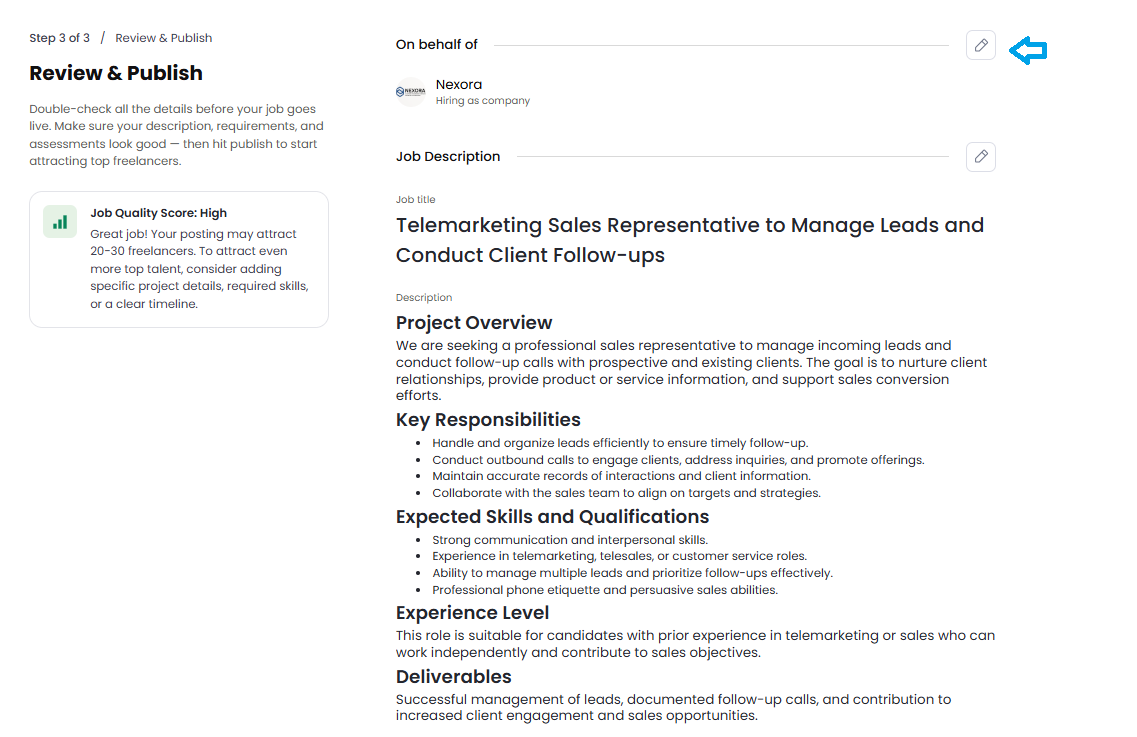Click the Job Quality Score: High title

(x=159, y=213)
